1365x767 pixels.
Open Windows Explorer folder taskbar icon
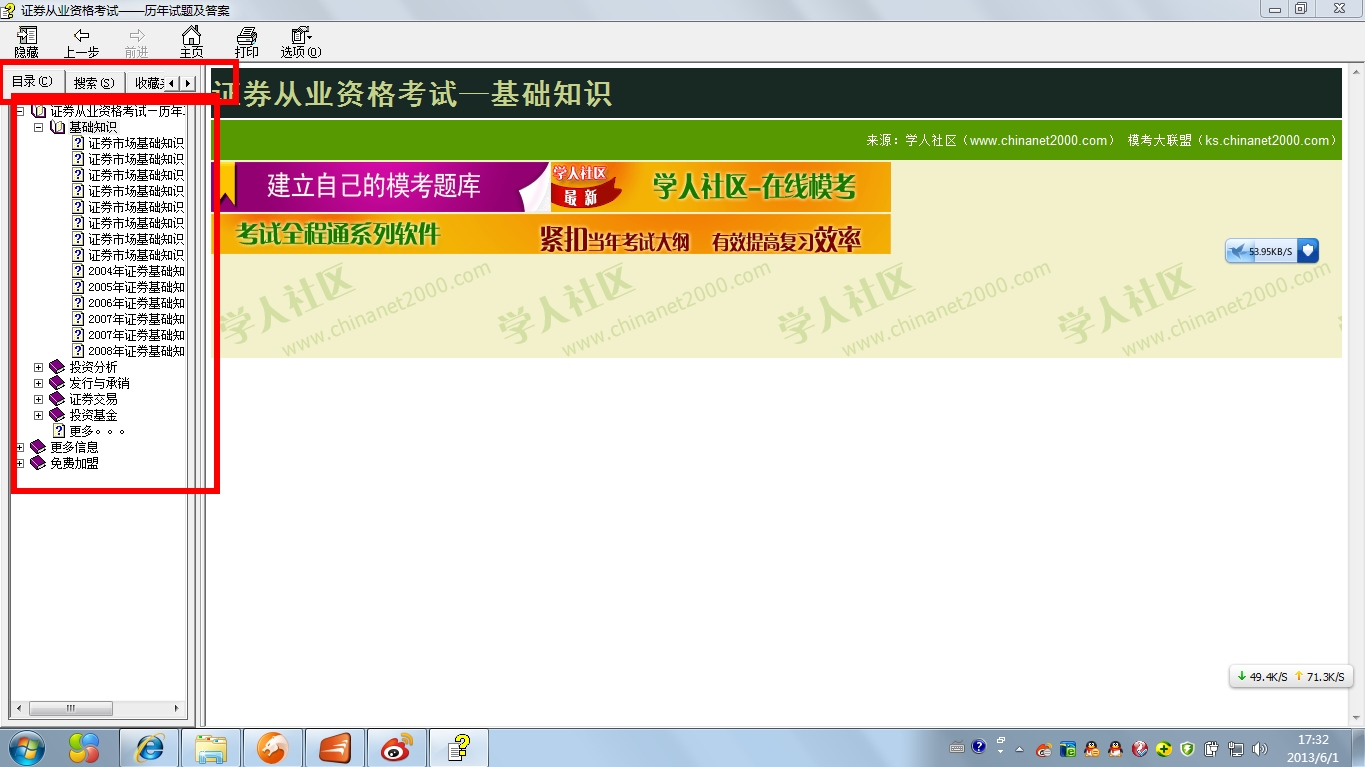(211, 748)
